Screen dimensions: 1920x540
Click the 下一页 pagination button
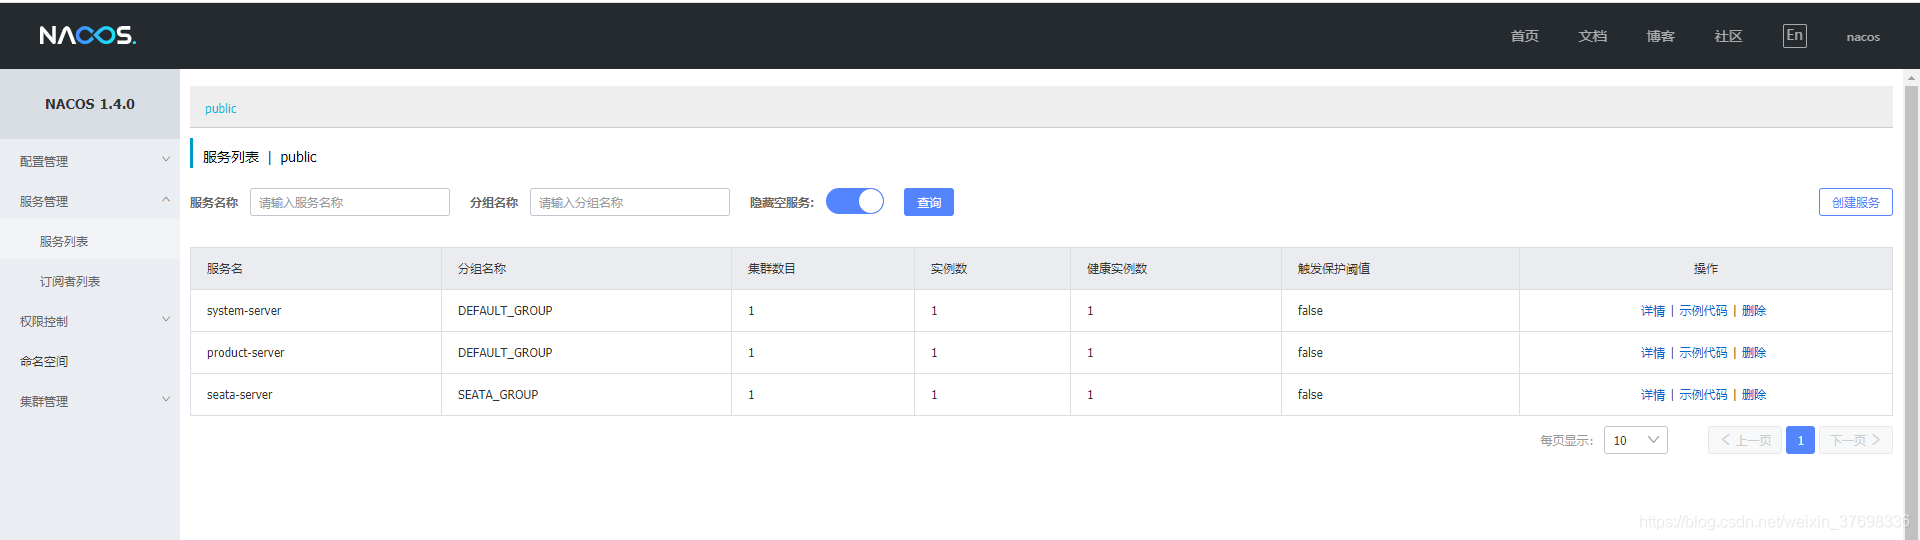tap(1855, 440)
